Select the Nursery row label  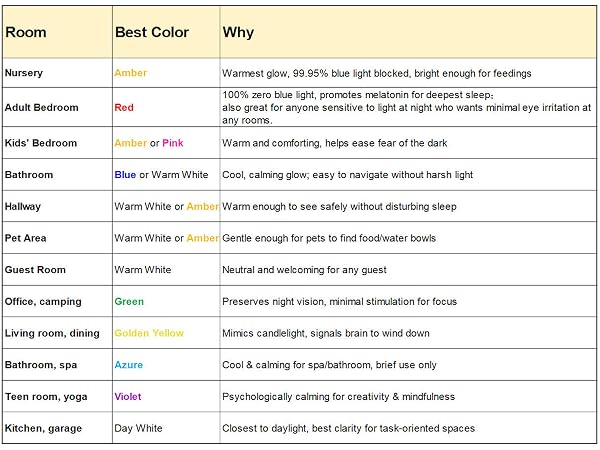coord(24,73)
